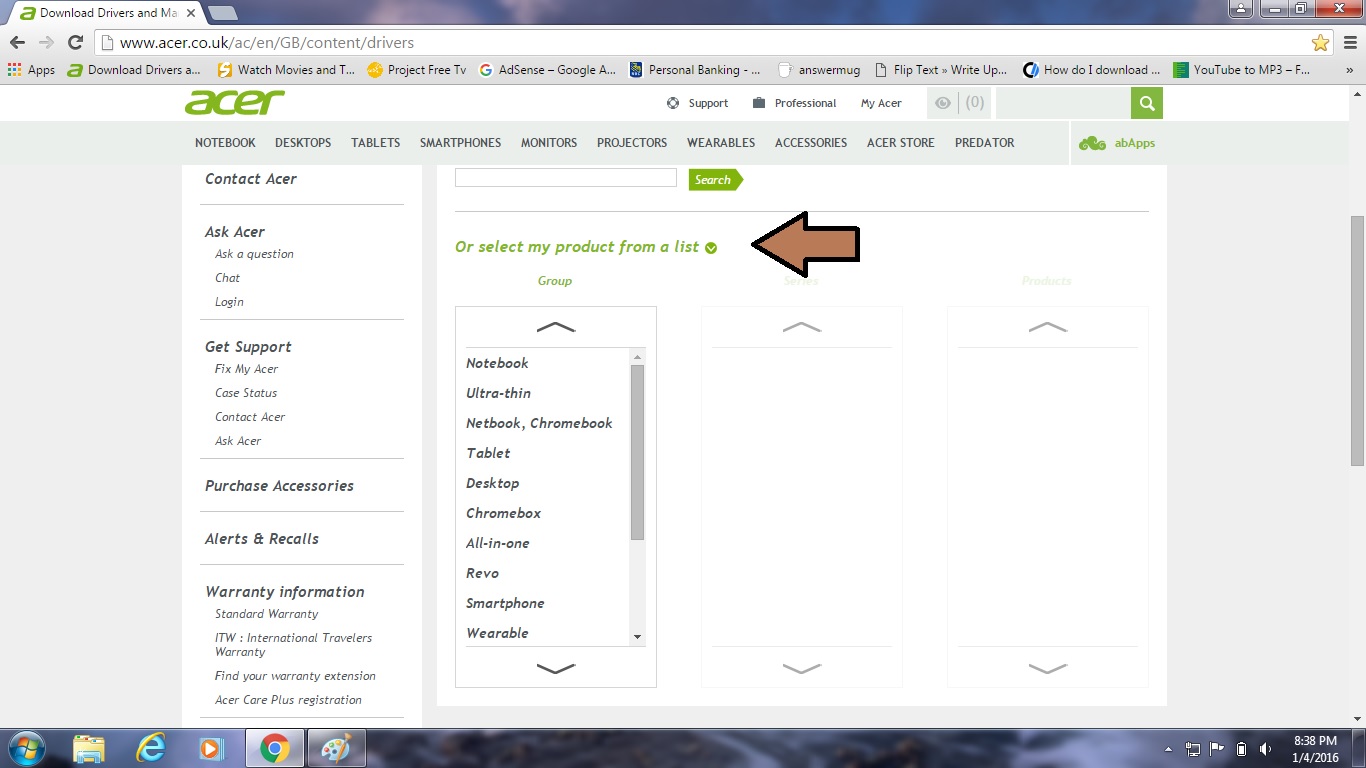Open Purchase Accessories in the sidebar
This screenshot has width=1366, height=768.
(279, 486)
